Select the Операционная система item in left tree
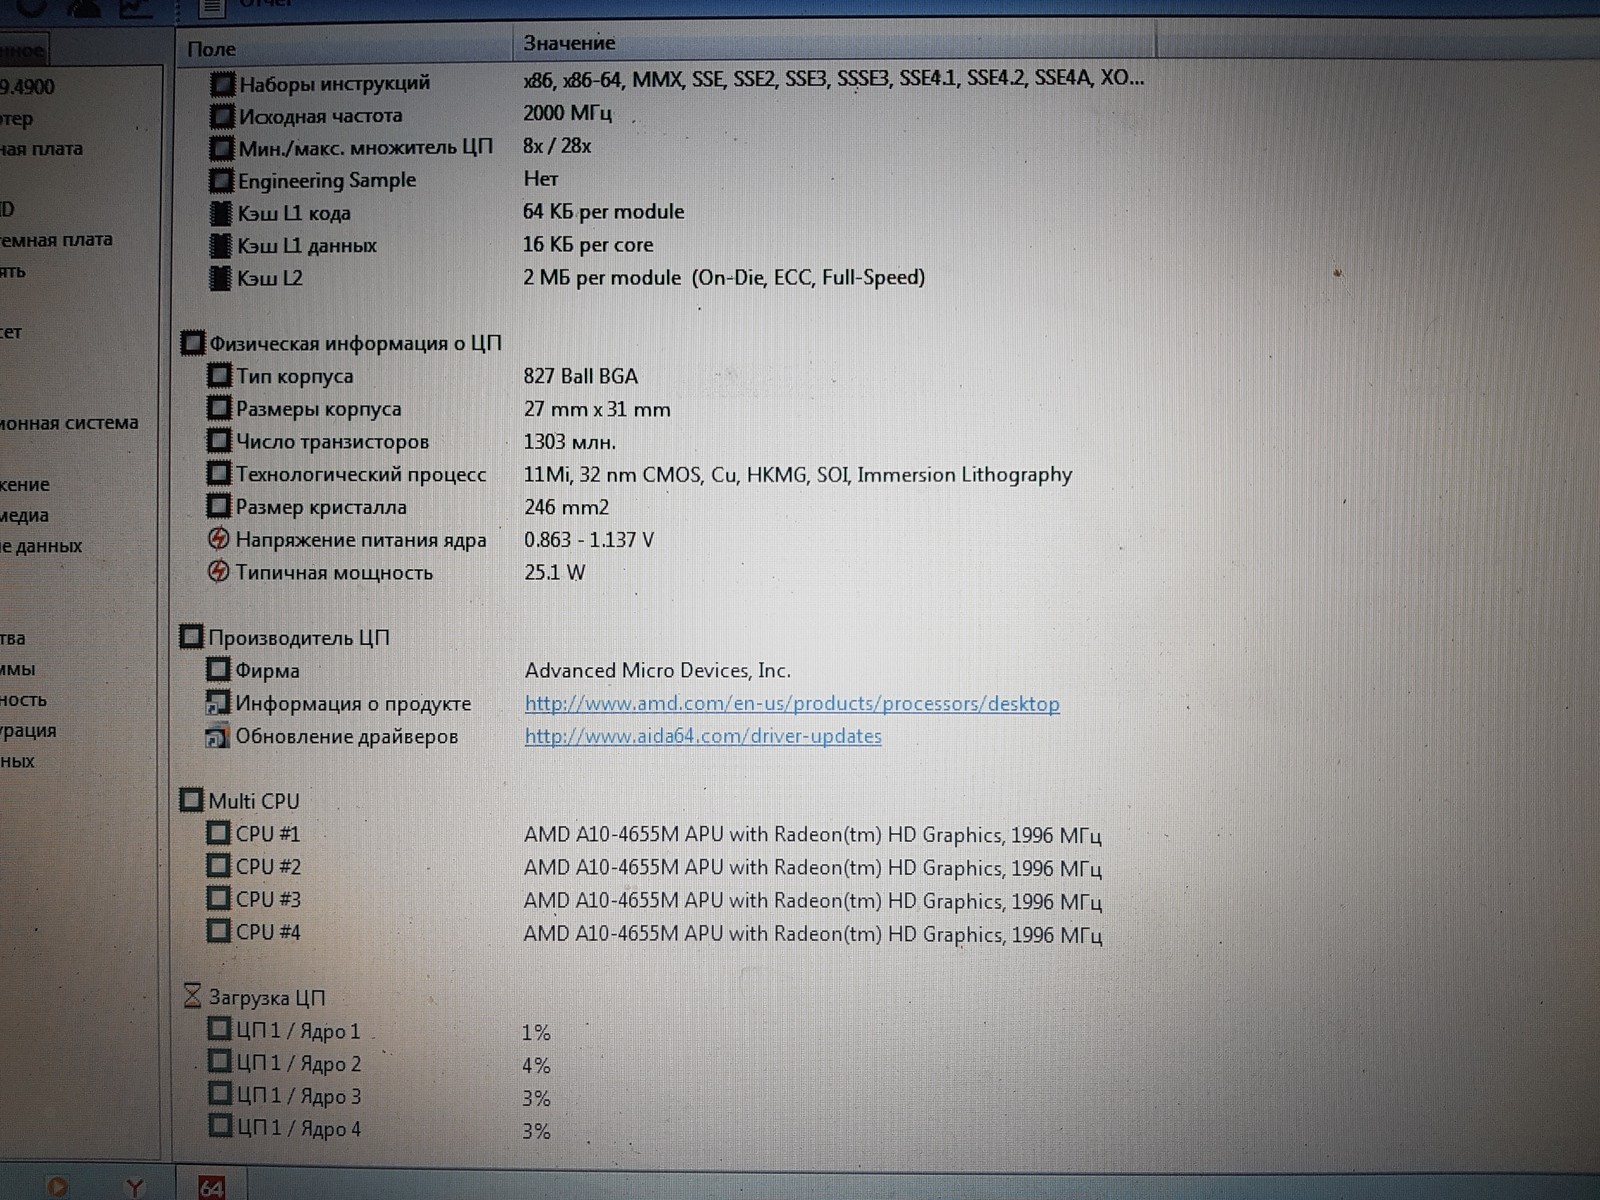The image size is (1600, 1200). (68, 423)
